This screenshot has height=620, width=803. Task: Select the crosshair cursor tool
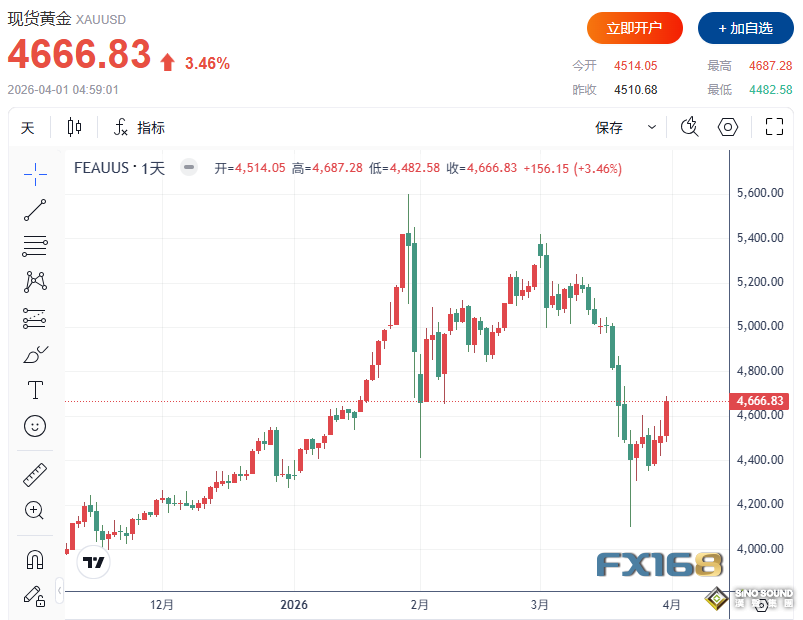click(35, 173)
